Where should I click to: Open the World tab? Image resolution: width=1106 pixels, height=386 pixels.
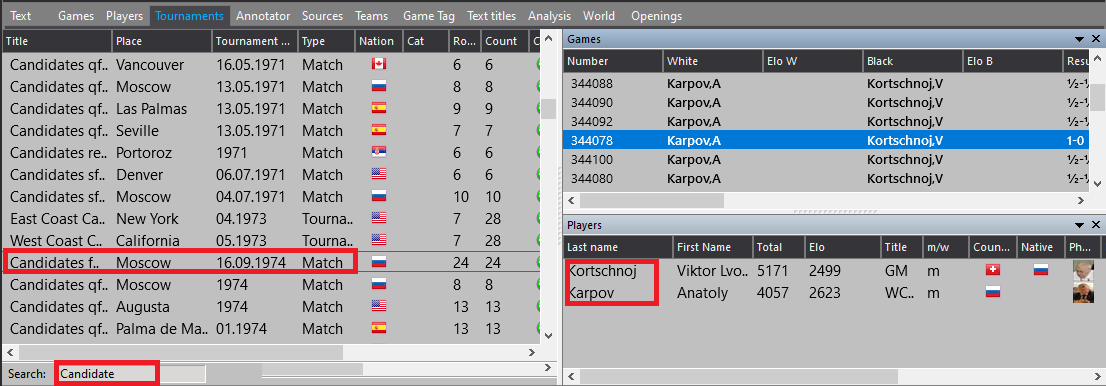tap(599, 15)
